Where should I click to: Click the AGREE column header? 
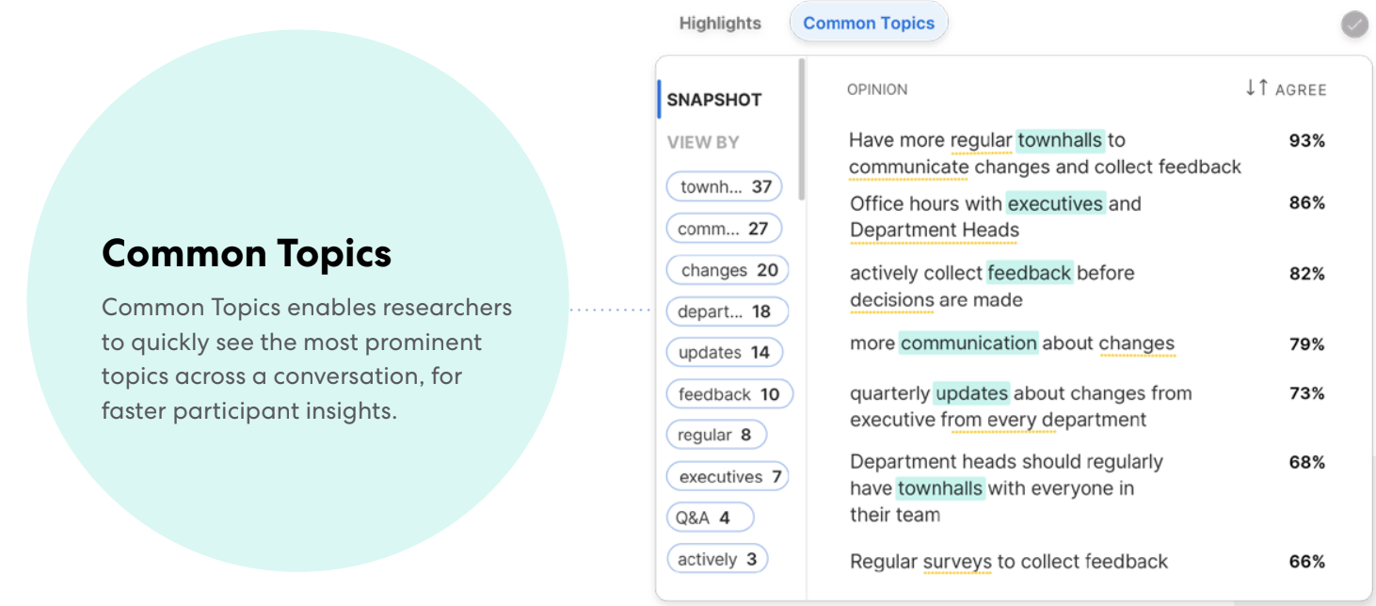click(x=1300, y=90)
